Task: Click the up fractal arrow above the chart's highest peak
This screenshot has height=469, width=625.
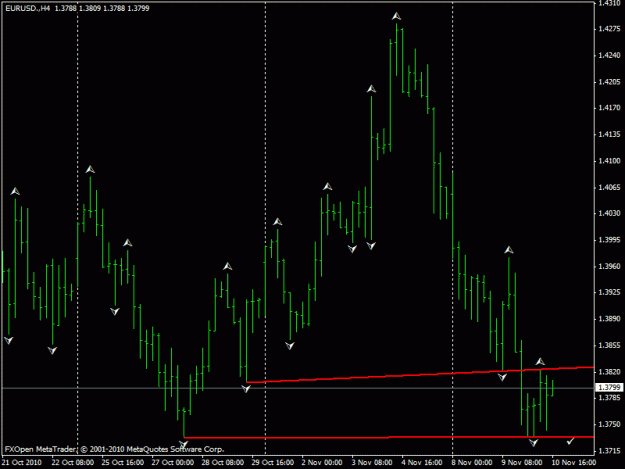Action: coord(396,16)
